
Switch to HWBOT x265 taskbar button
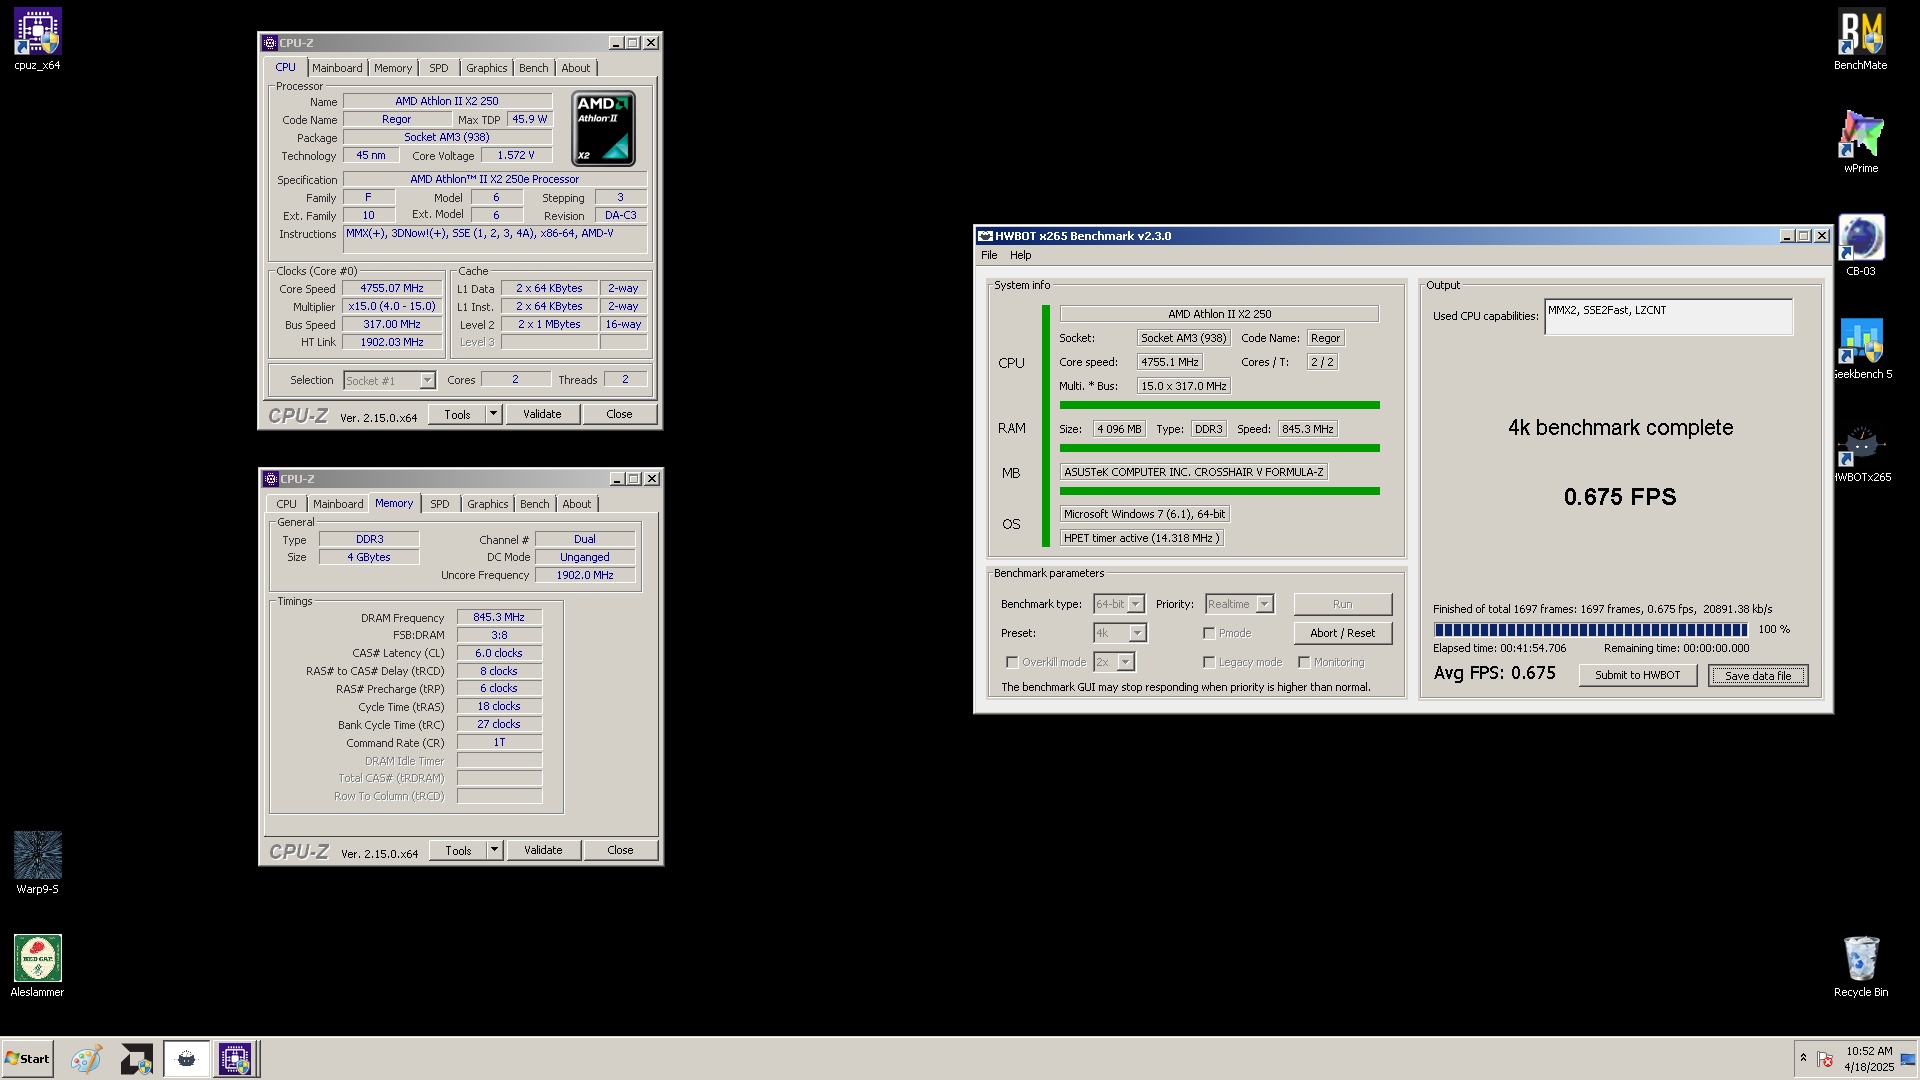pos(186,1059)
